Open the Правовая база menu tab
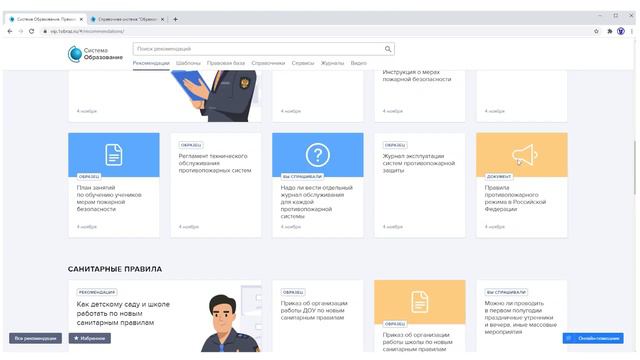The image size is (640, 360). point(226,63)
